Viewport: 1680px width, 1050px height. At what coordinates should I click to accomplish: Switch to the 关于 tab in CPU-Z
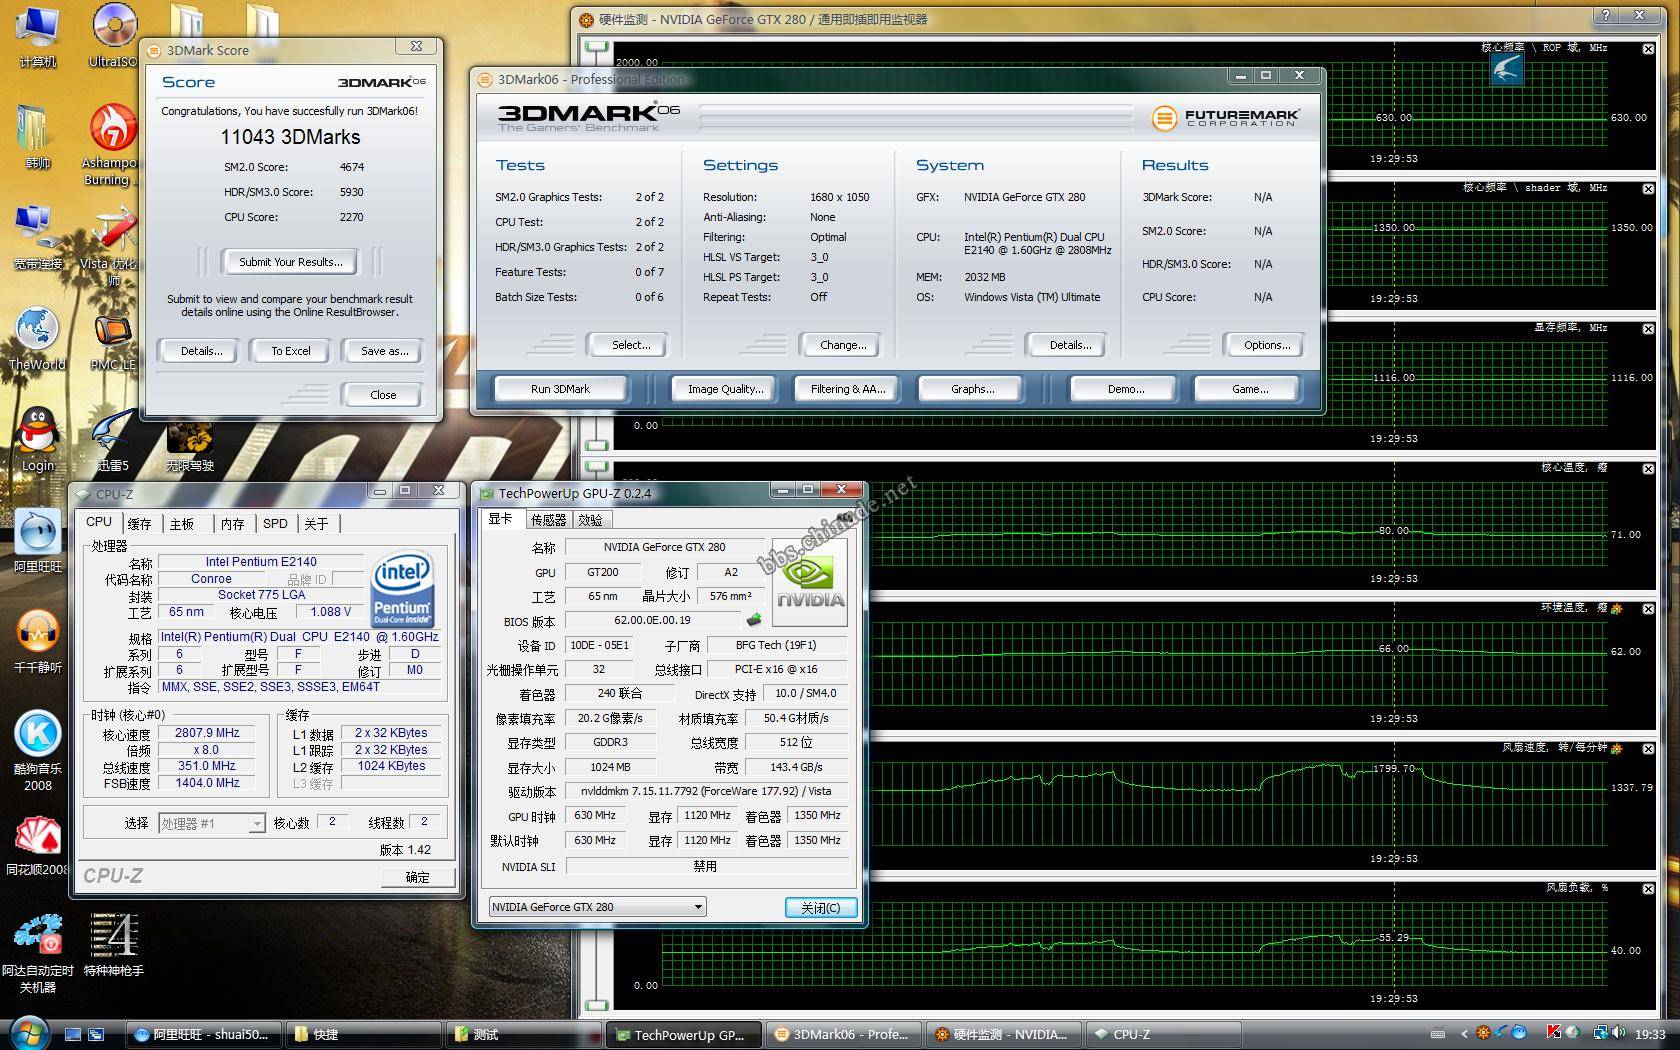(x=316, y=523)
